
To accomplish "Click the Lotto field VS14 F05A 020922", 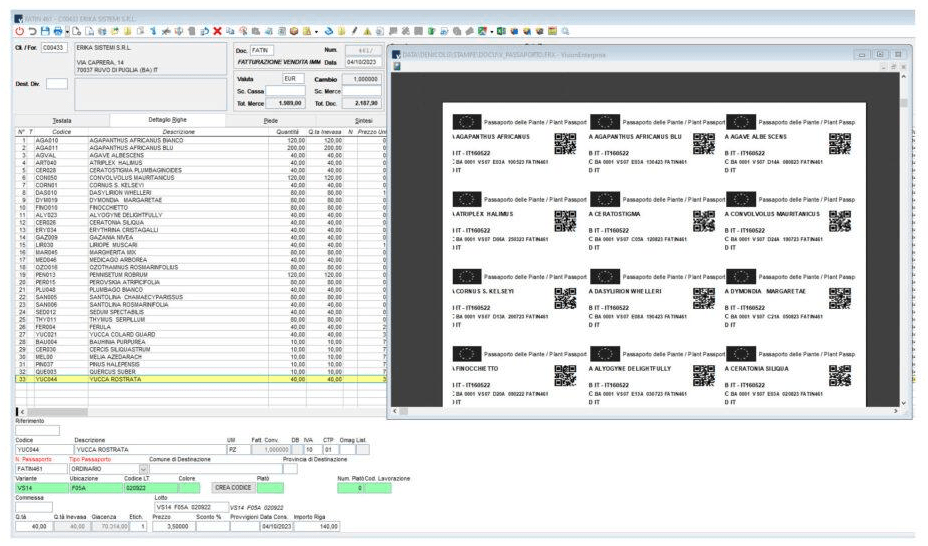I will (x=191, y=508).
